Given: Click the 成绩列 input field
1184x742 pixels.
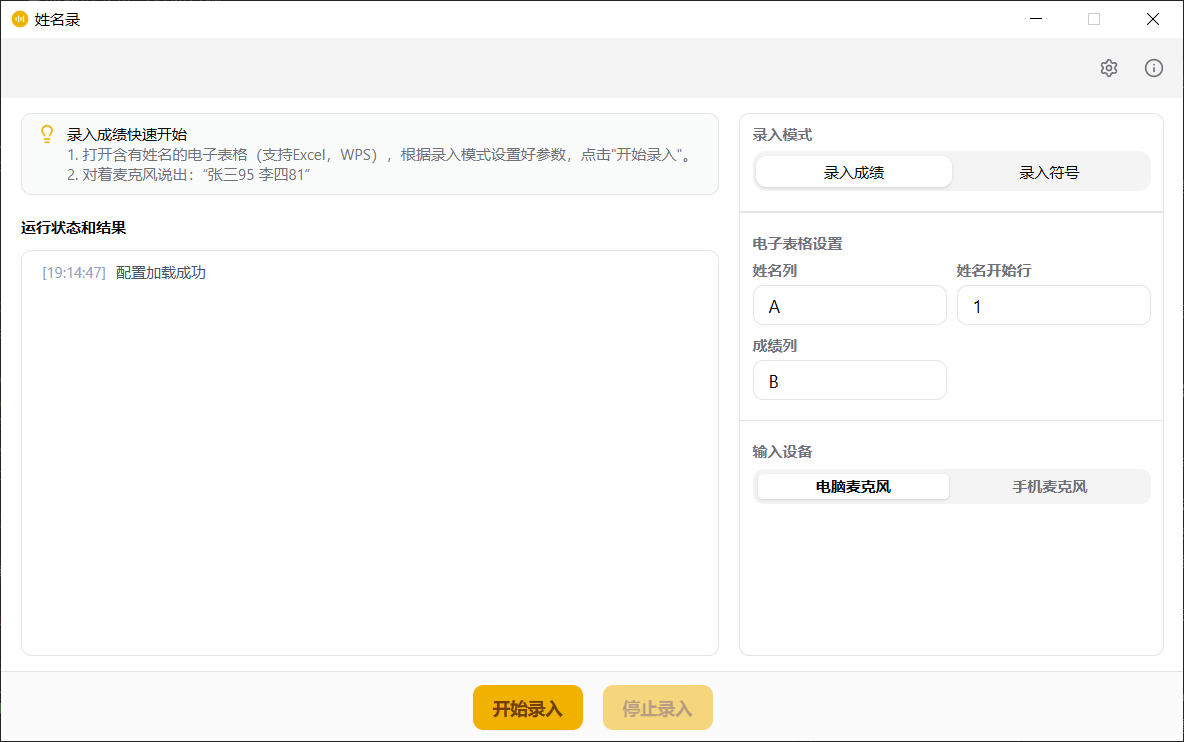Looking at the screenshot, I should coord(849,380).
